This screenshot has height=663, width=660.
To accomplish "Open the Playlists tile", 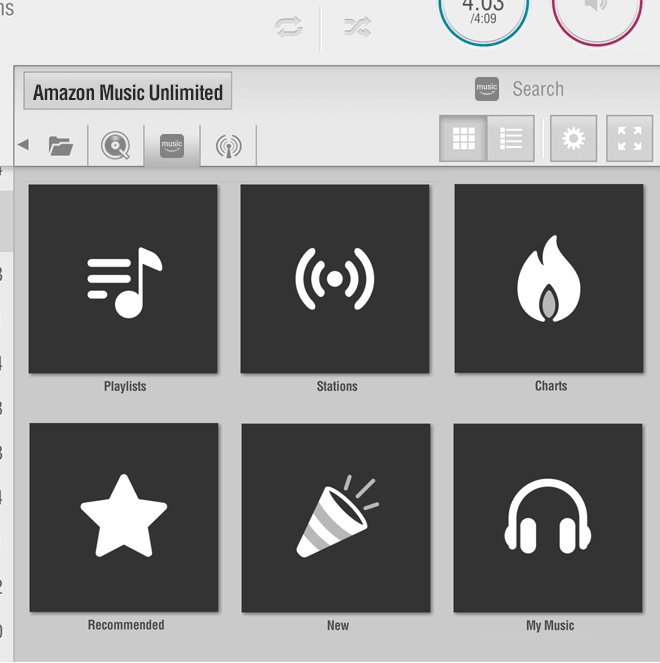I will tap(123, 279).
